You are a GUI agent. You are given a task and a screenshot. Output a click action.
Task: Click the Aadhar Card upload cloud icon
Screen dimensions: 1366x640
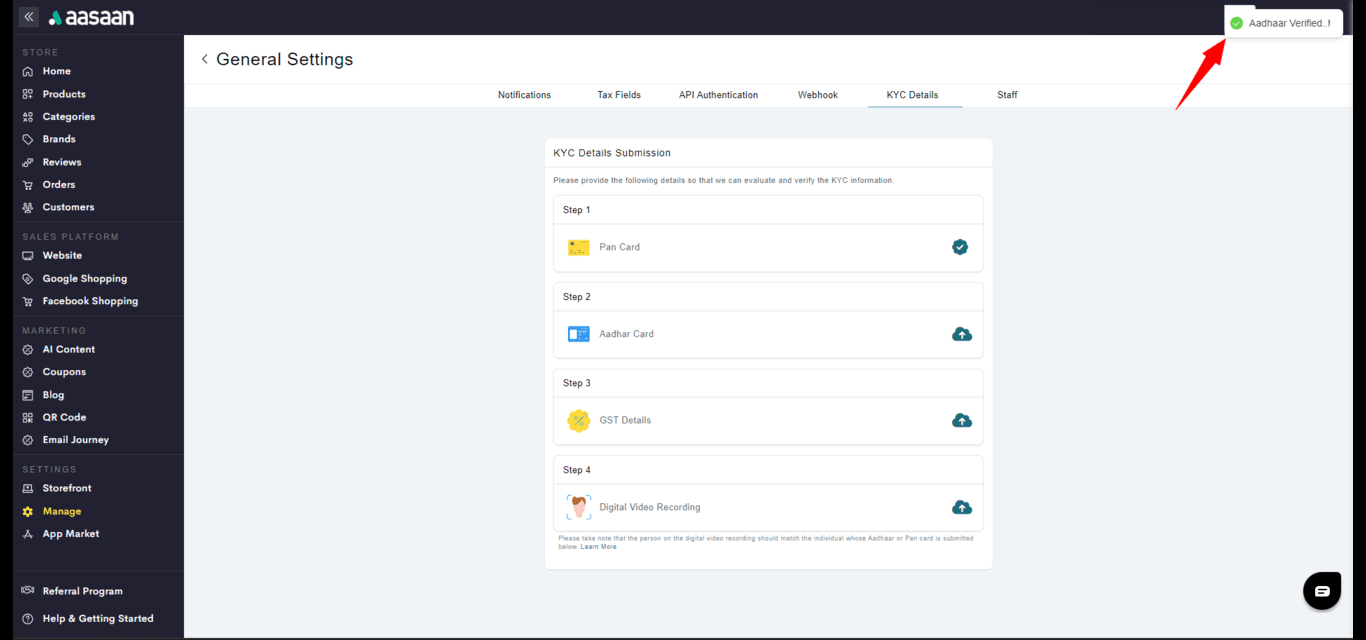(961, 334)
